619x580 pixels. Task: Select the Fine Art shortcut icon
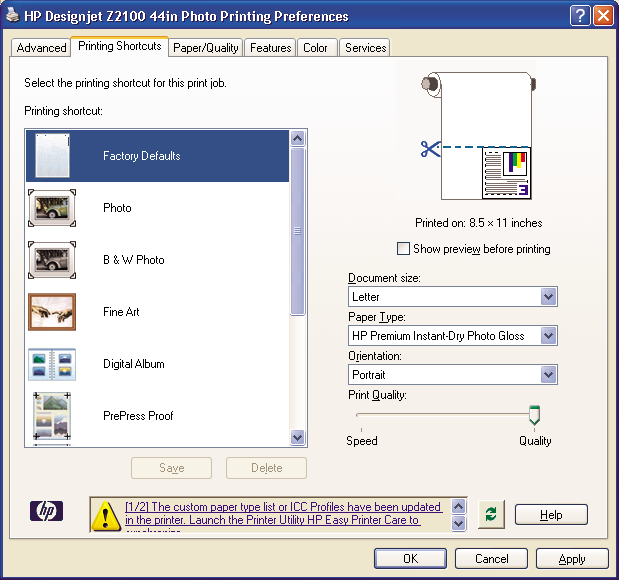coord(52,312)
